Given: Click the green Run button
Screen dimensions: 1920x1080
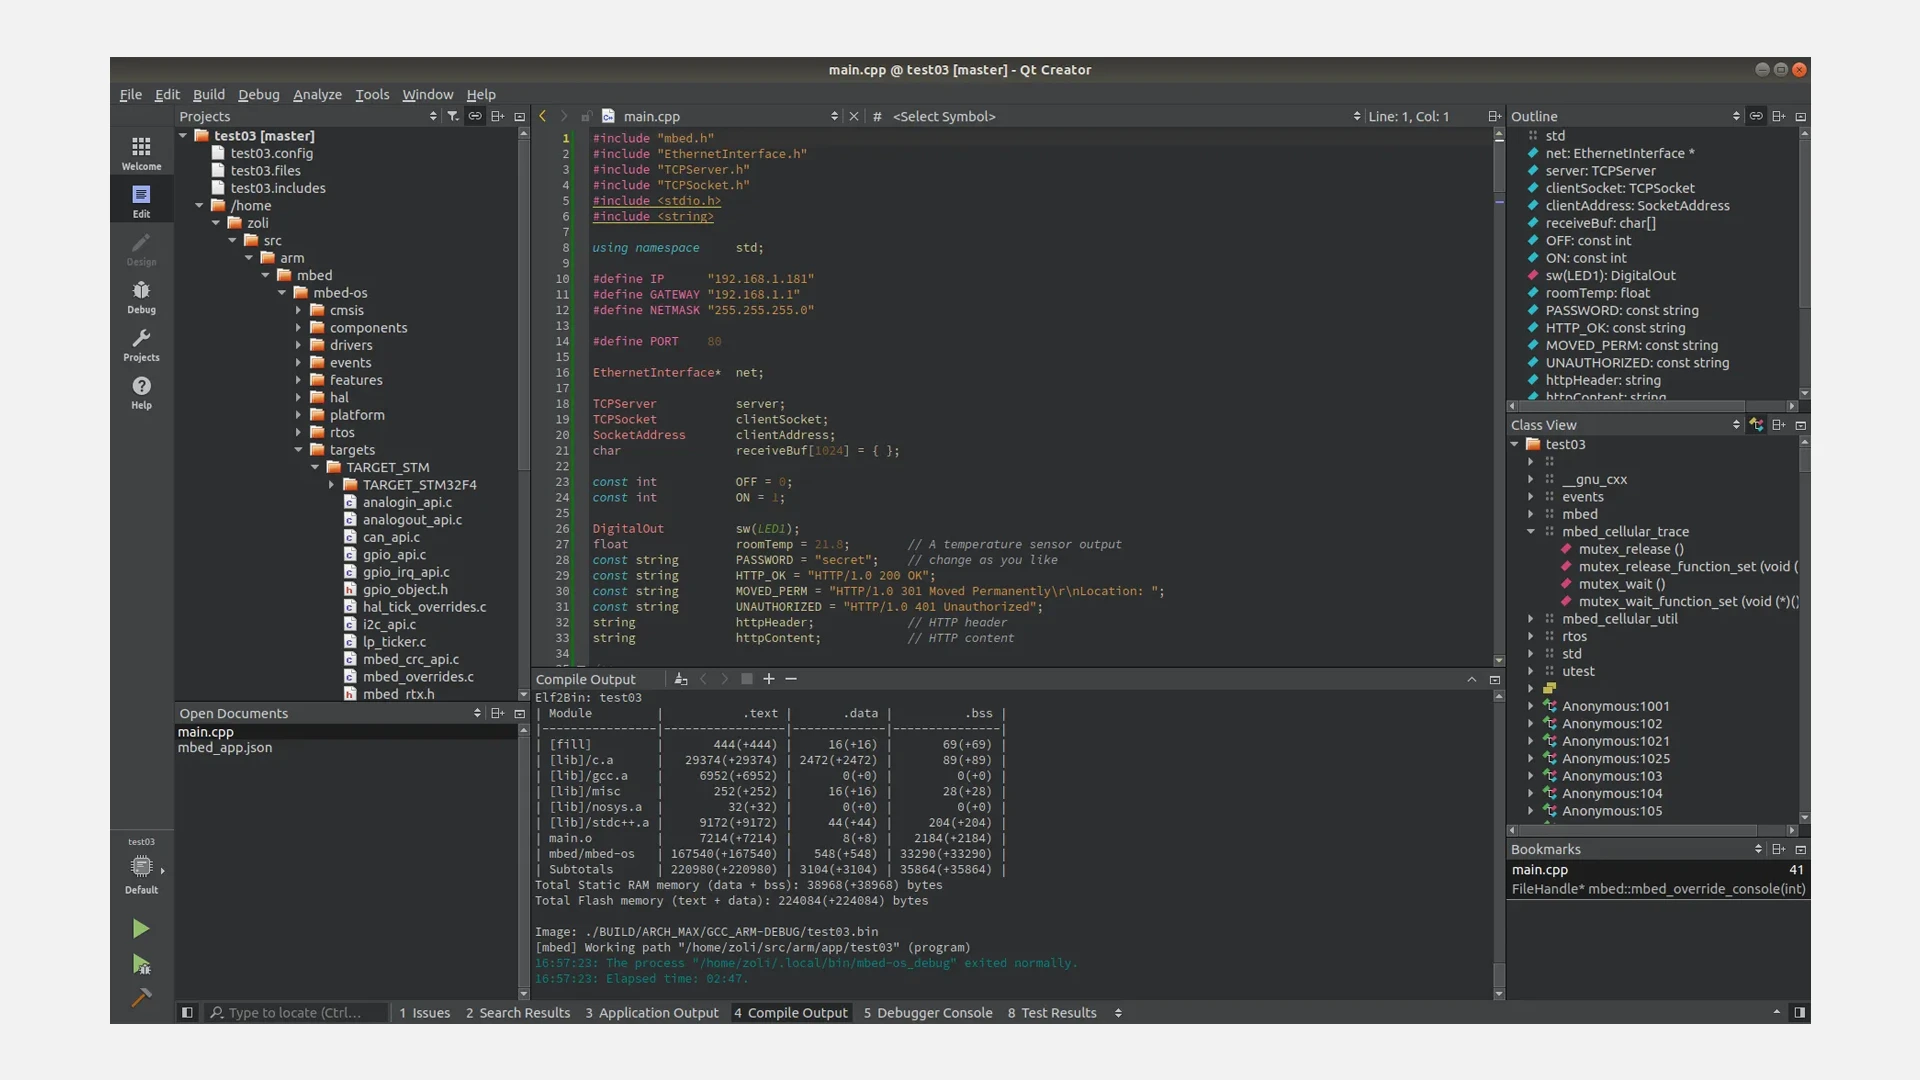Looking at the screenshot, I should coord(141,929).
